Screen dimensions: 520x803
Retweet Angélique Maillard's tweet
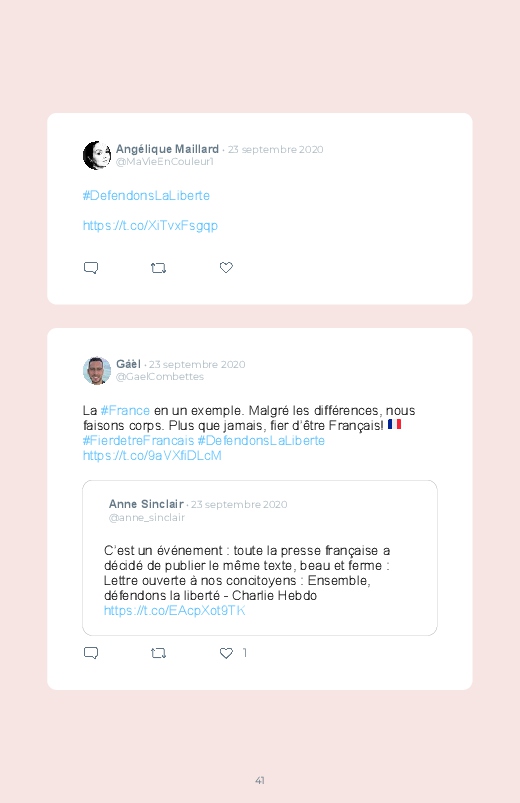coord(158,268)
